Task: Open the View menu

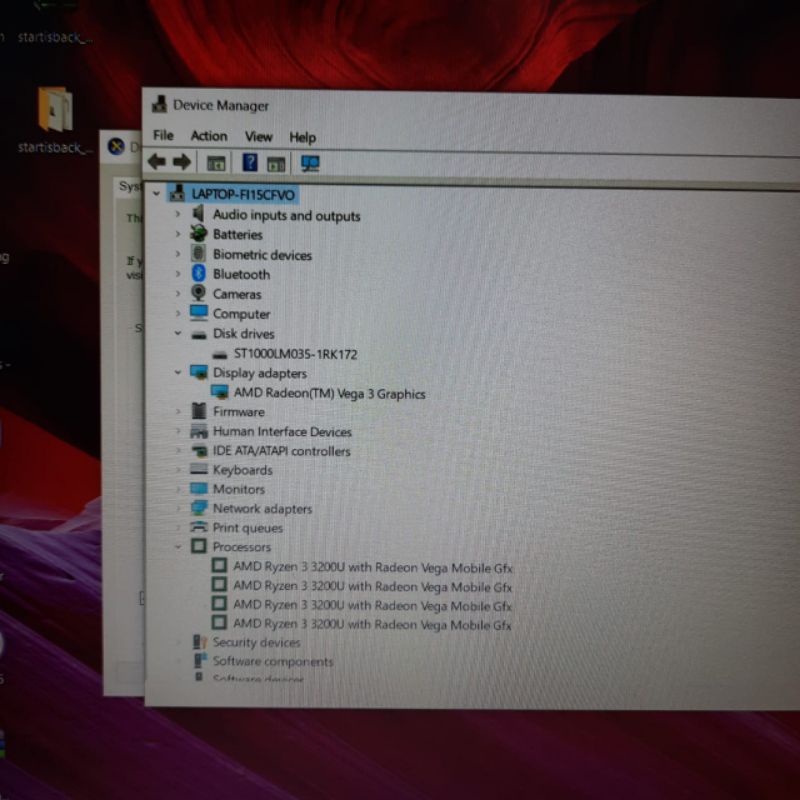Action: (258, 136)
